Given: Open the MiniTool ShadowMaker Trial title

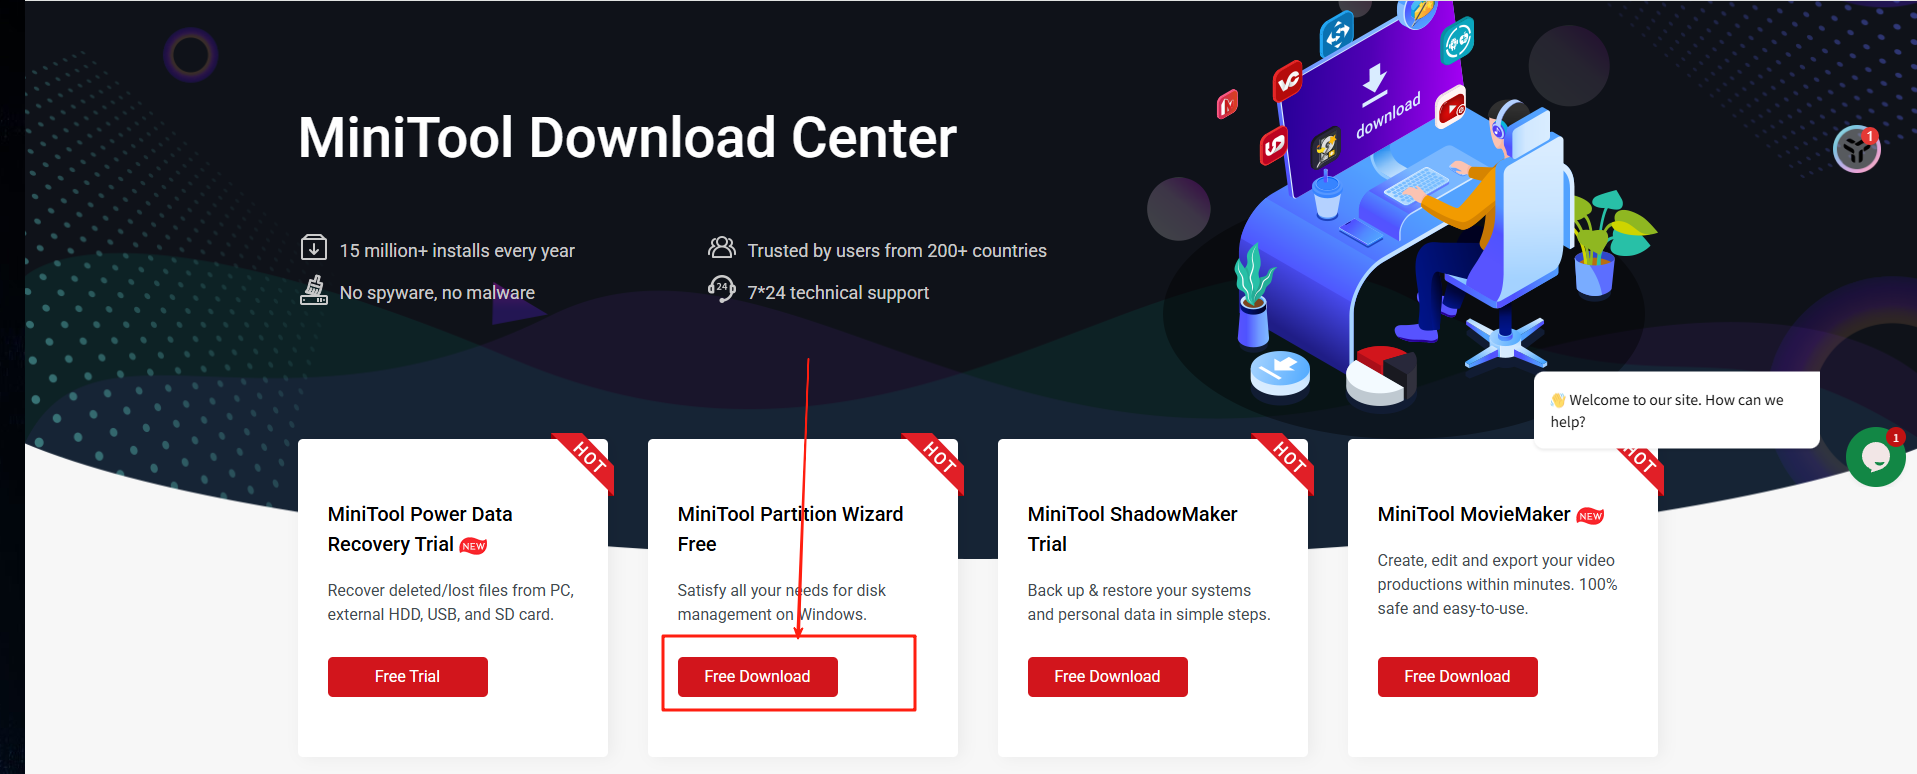Looking at the screenshot, I should tap(1132, 529).
